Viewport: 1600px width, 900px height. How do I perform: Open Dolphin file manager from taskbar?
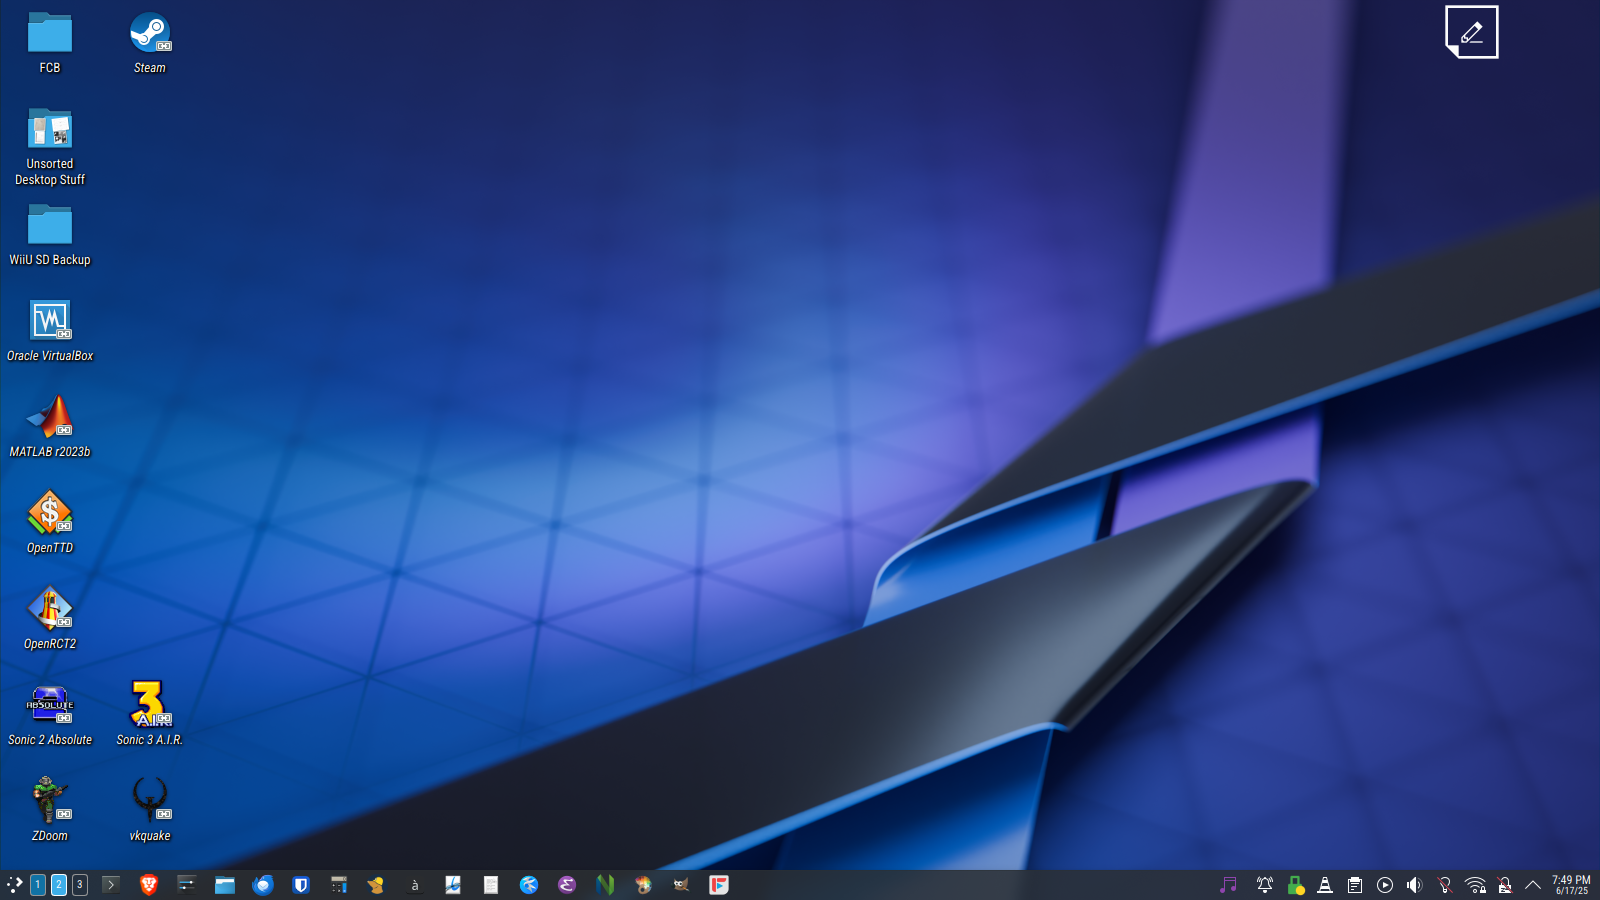(225, 884)
